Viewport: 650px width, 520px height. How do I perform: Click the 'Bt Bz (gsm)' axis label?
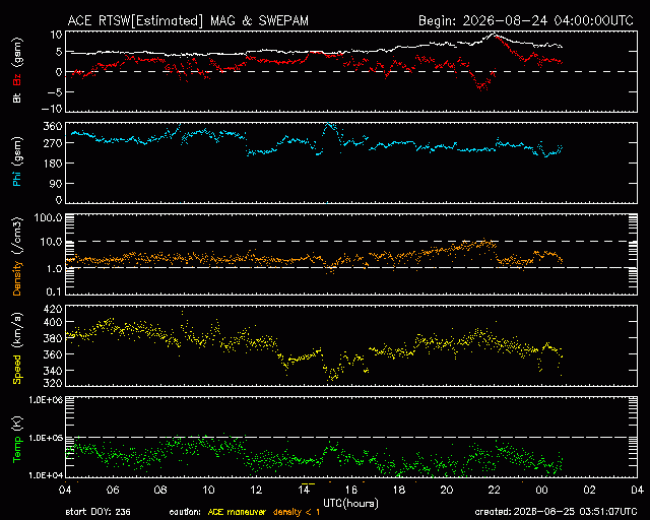tap(17, 70)
